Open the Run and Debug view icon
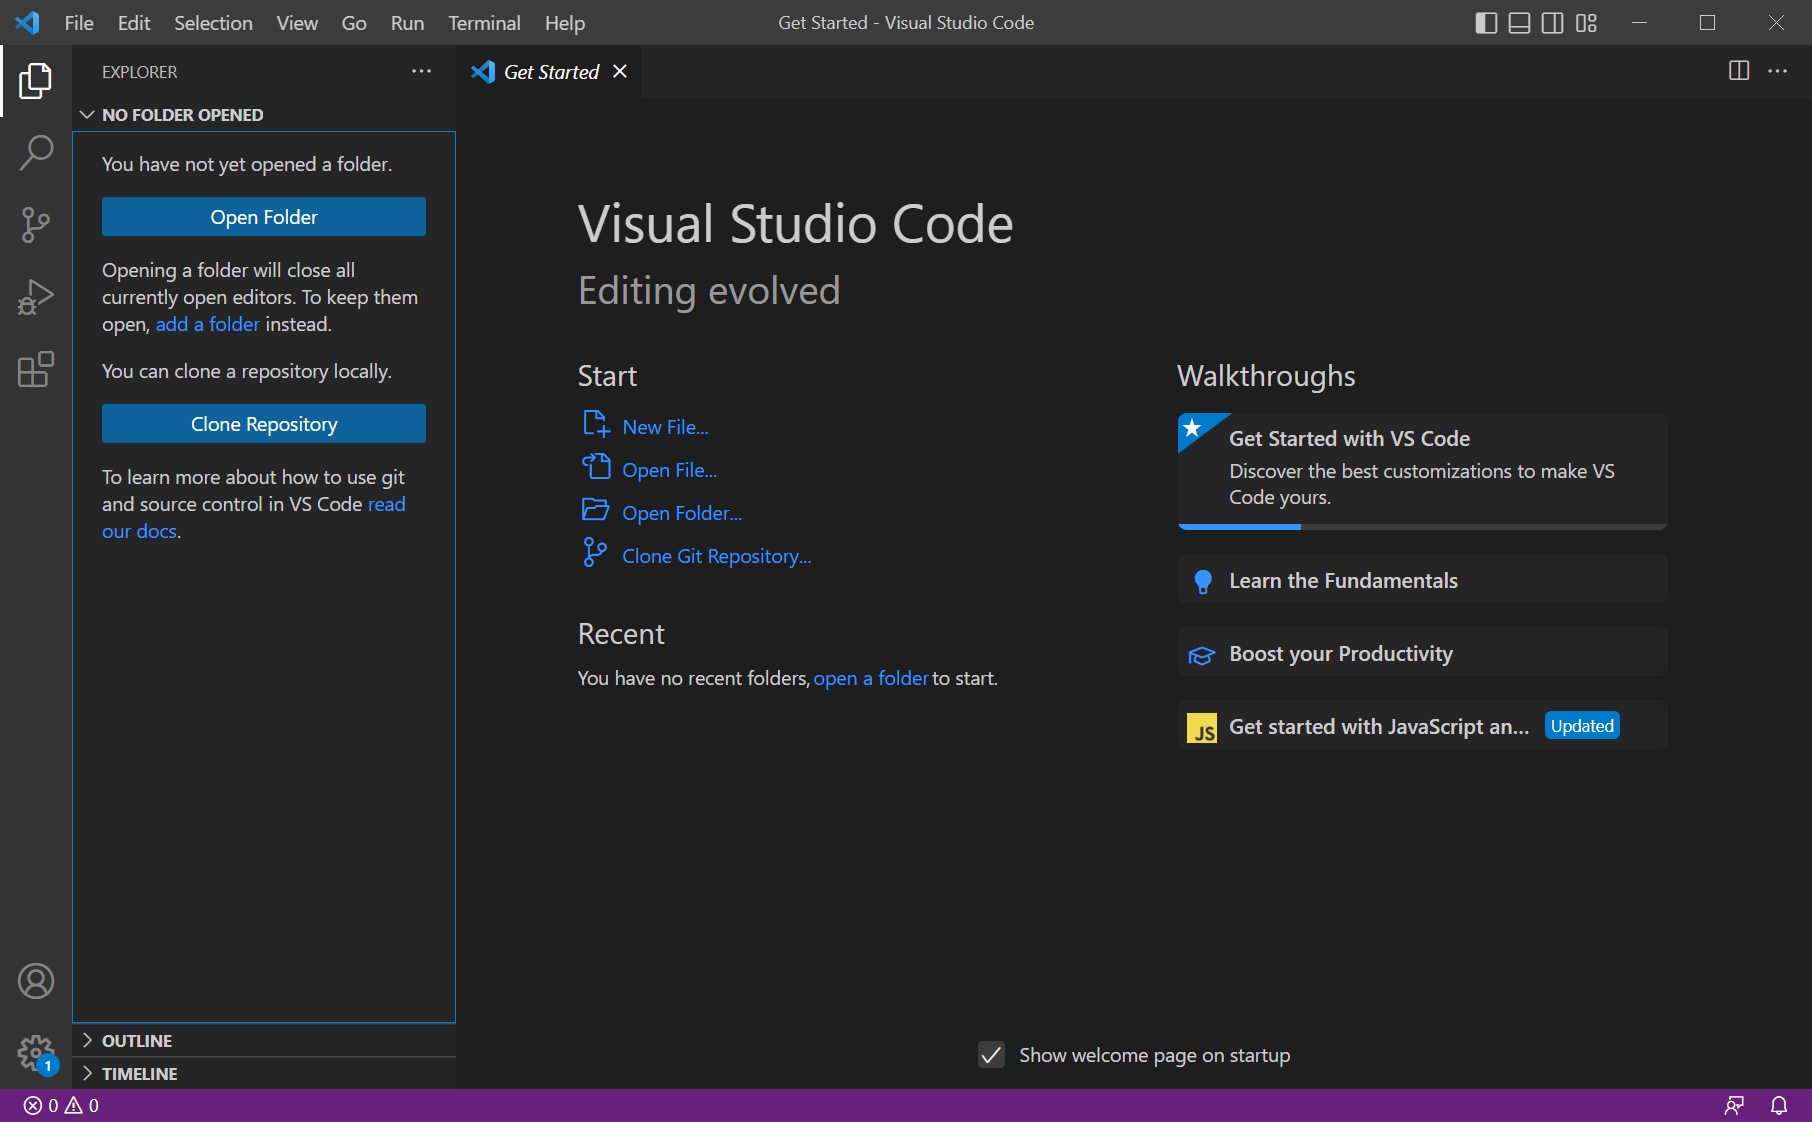 point(36,297)
